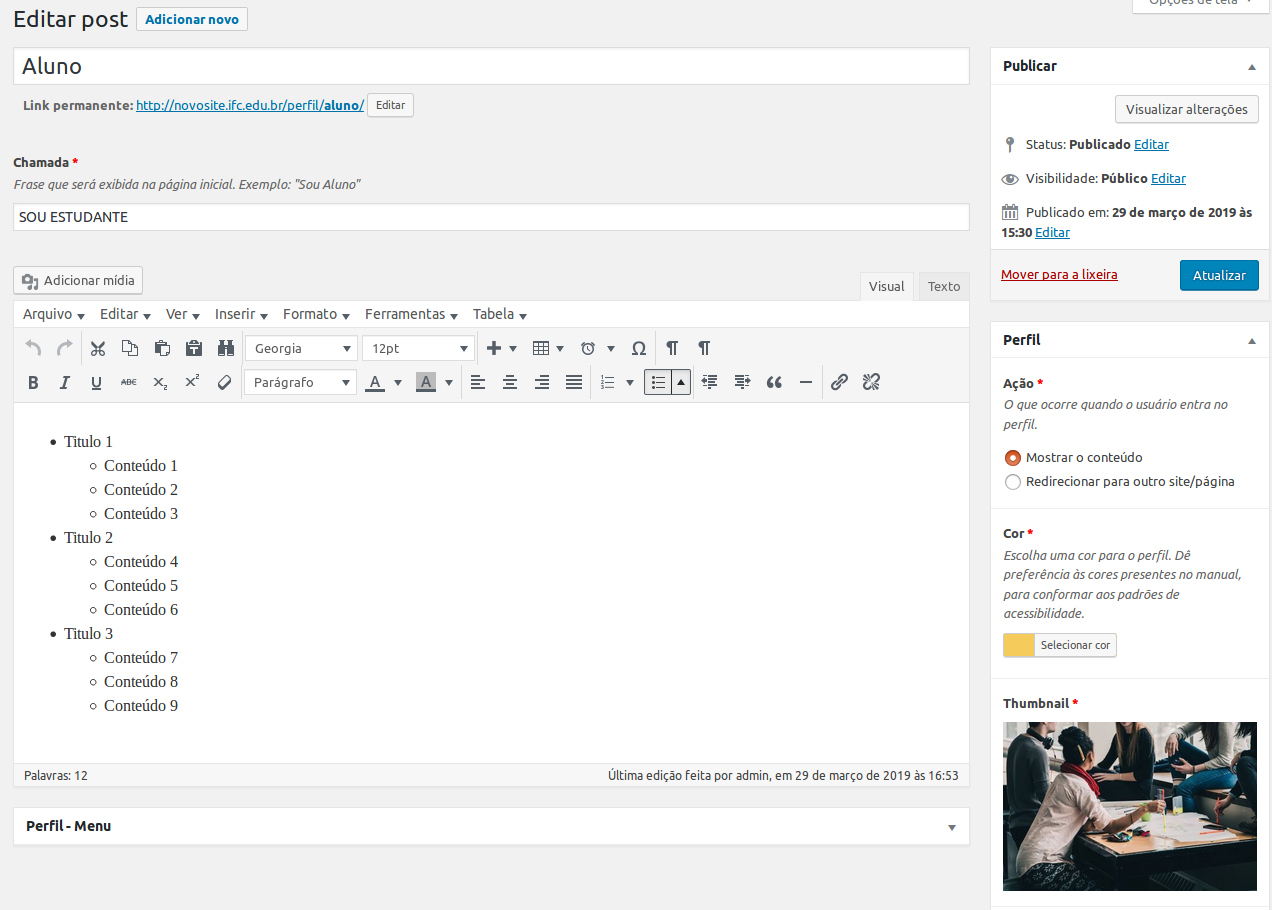
Task: Click the cut scissors icon
Action: point(97,348)
